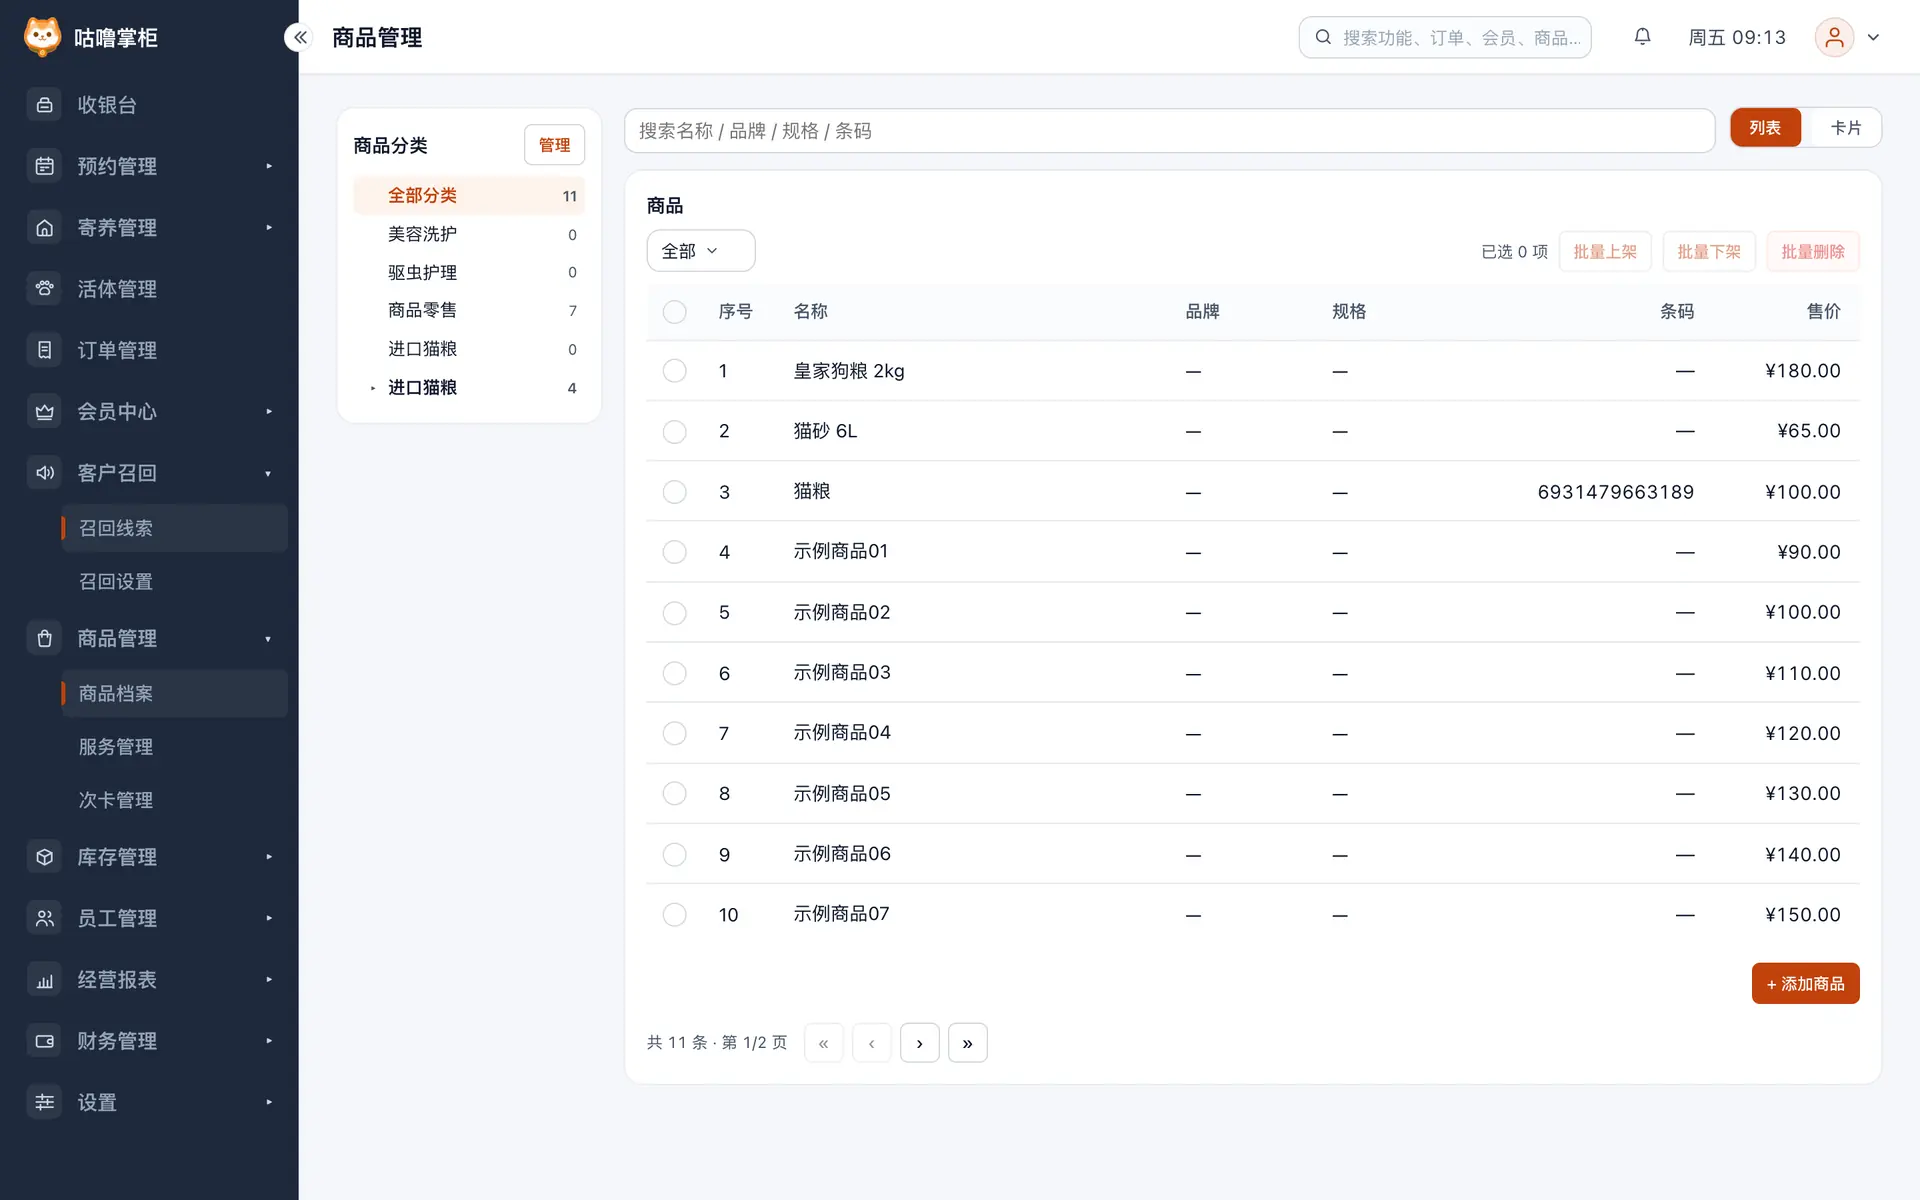Click the 预约管理 calendar icon

[45, 166]
